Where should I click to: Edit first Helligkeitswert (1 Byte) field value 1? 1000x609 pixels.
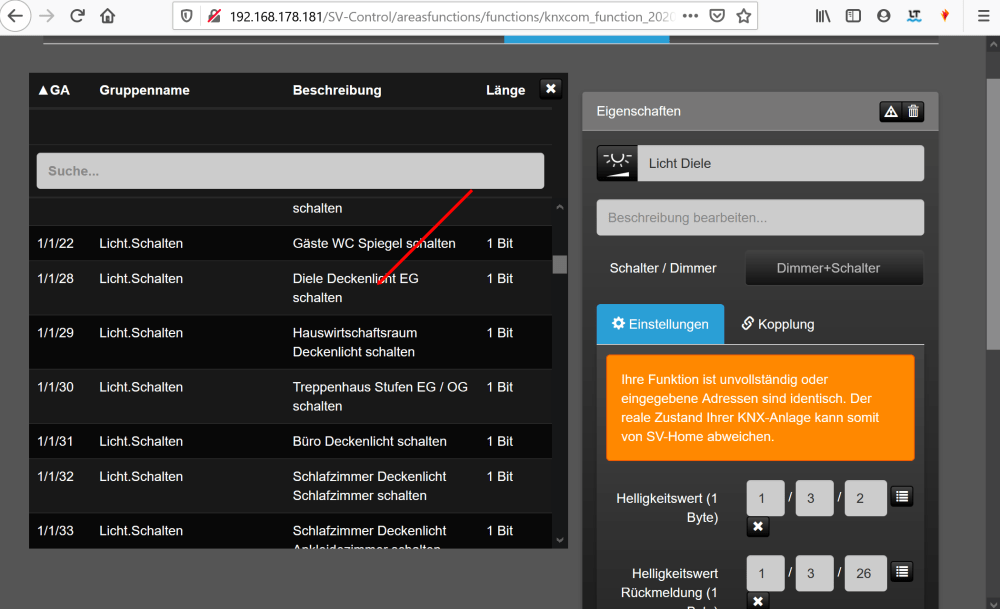point(765,498)
